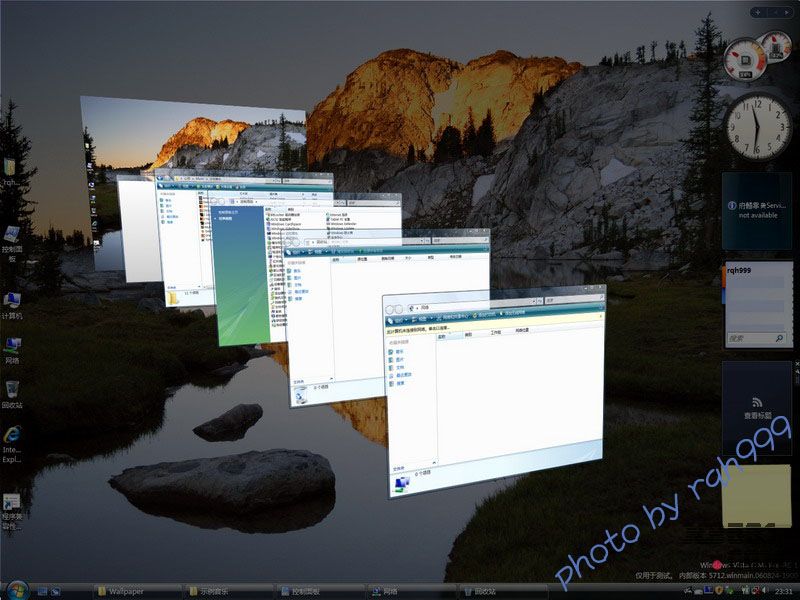This screenshot has height=600, width=800.
Task: Click the Windows Start orb
Action: [17, 590]
